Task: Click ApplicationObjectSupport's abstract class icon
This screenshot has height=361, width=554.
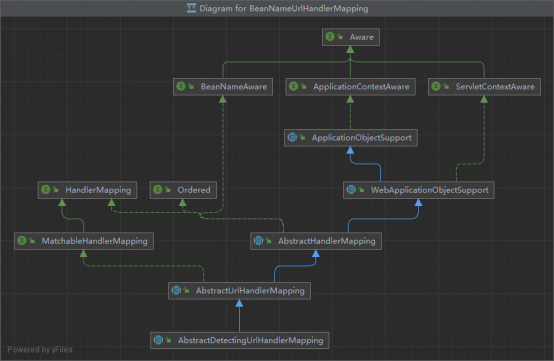Action: 292,137
